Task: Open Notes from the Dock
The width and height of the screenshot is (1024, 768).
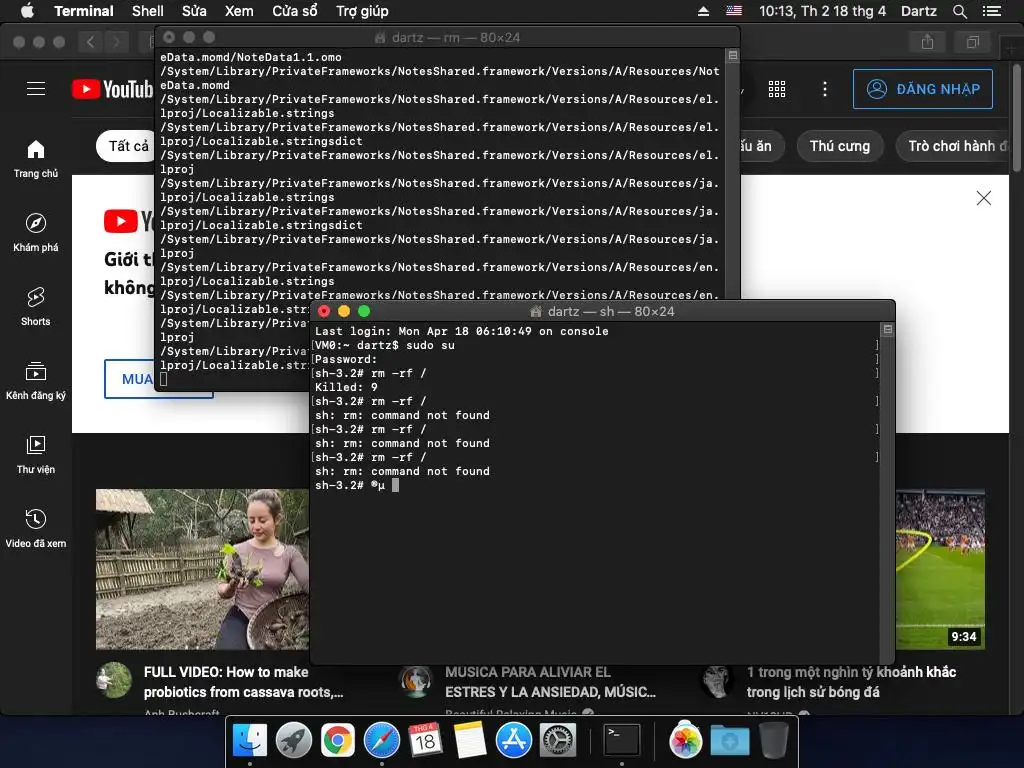Action: pyautogui.click(x=470, y=741)
